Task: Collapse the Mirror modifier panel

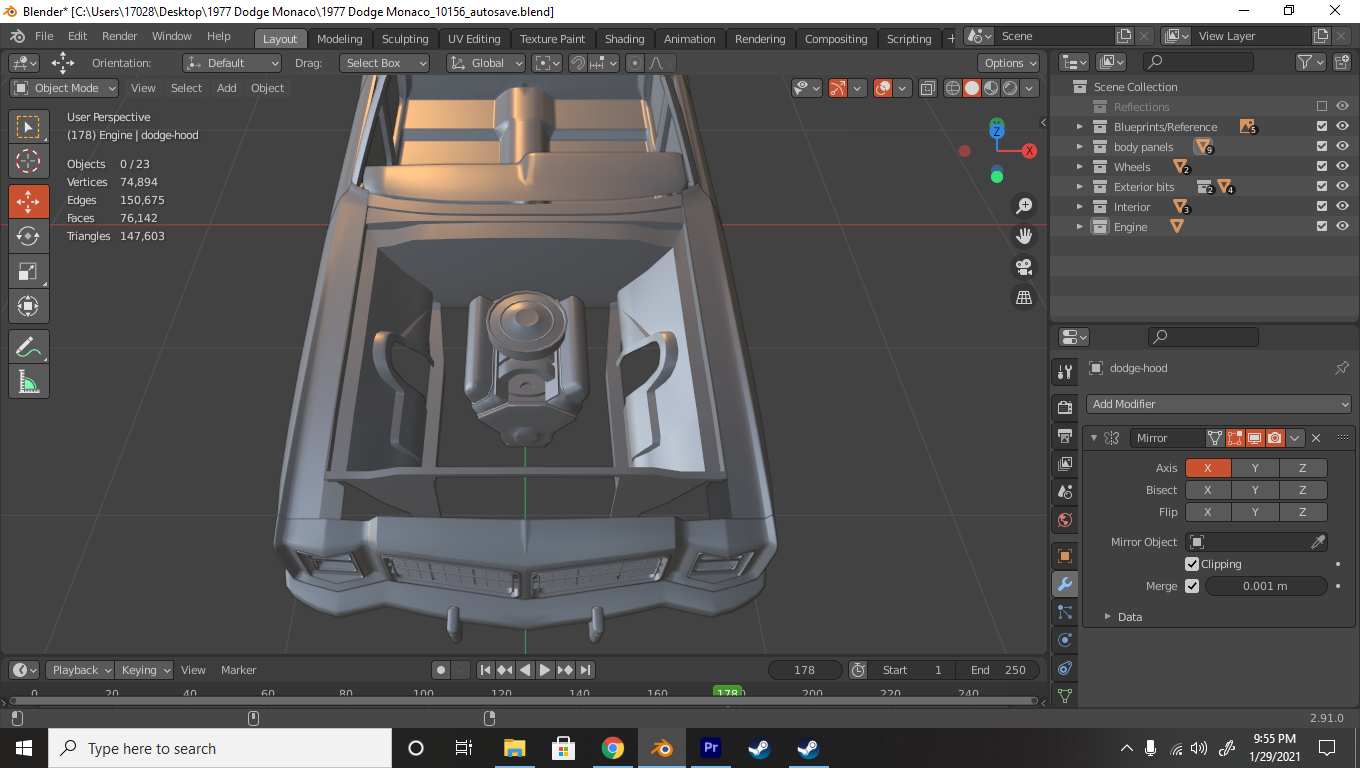Action: coord(1094,438)
